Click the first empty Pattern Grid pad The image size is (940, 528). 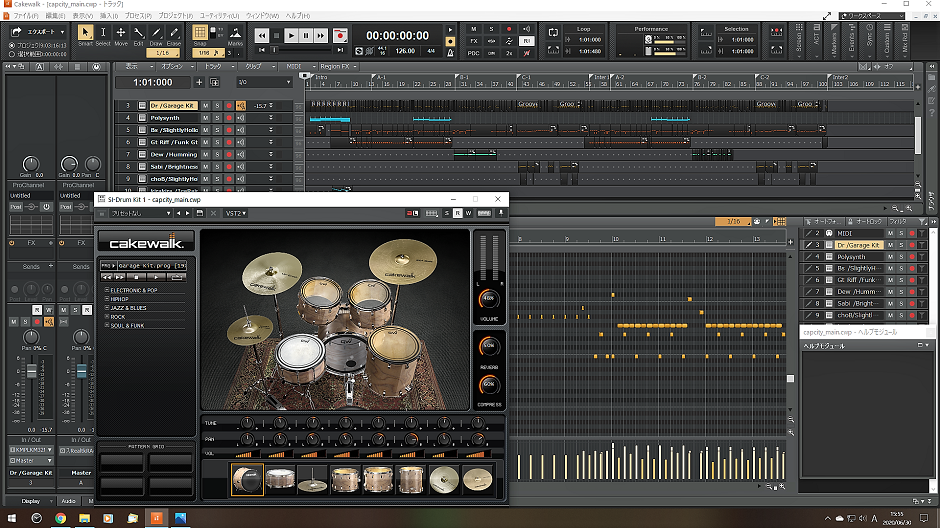pos(121,462)
